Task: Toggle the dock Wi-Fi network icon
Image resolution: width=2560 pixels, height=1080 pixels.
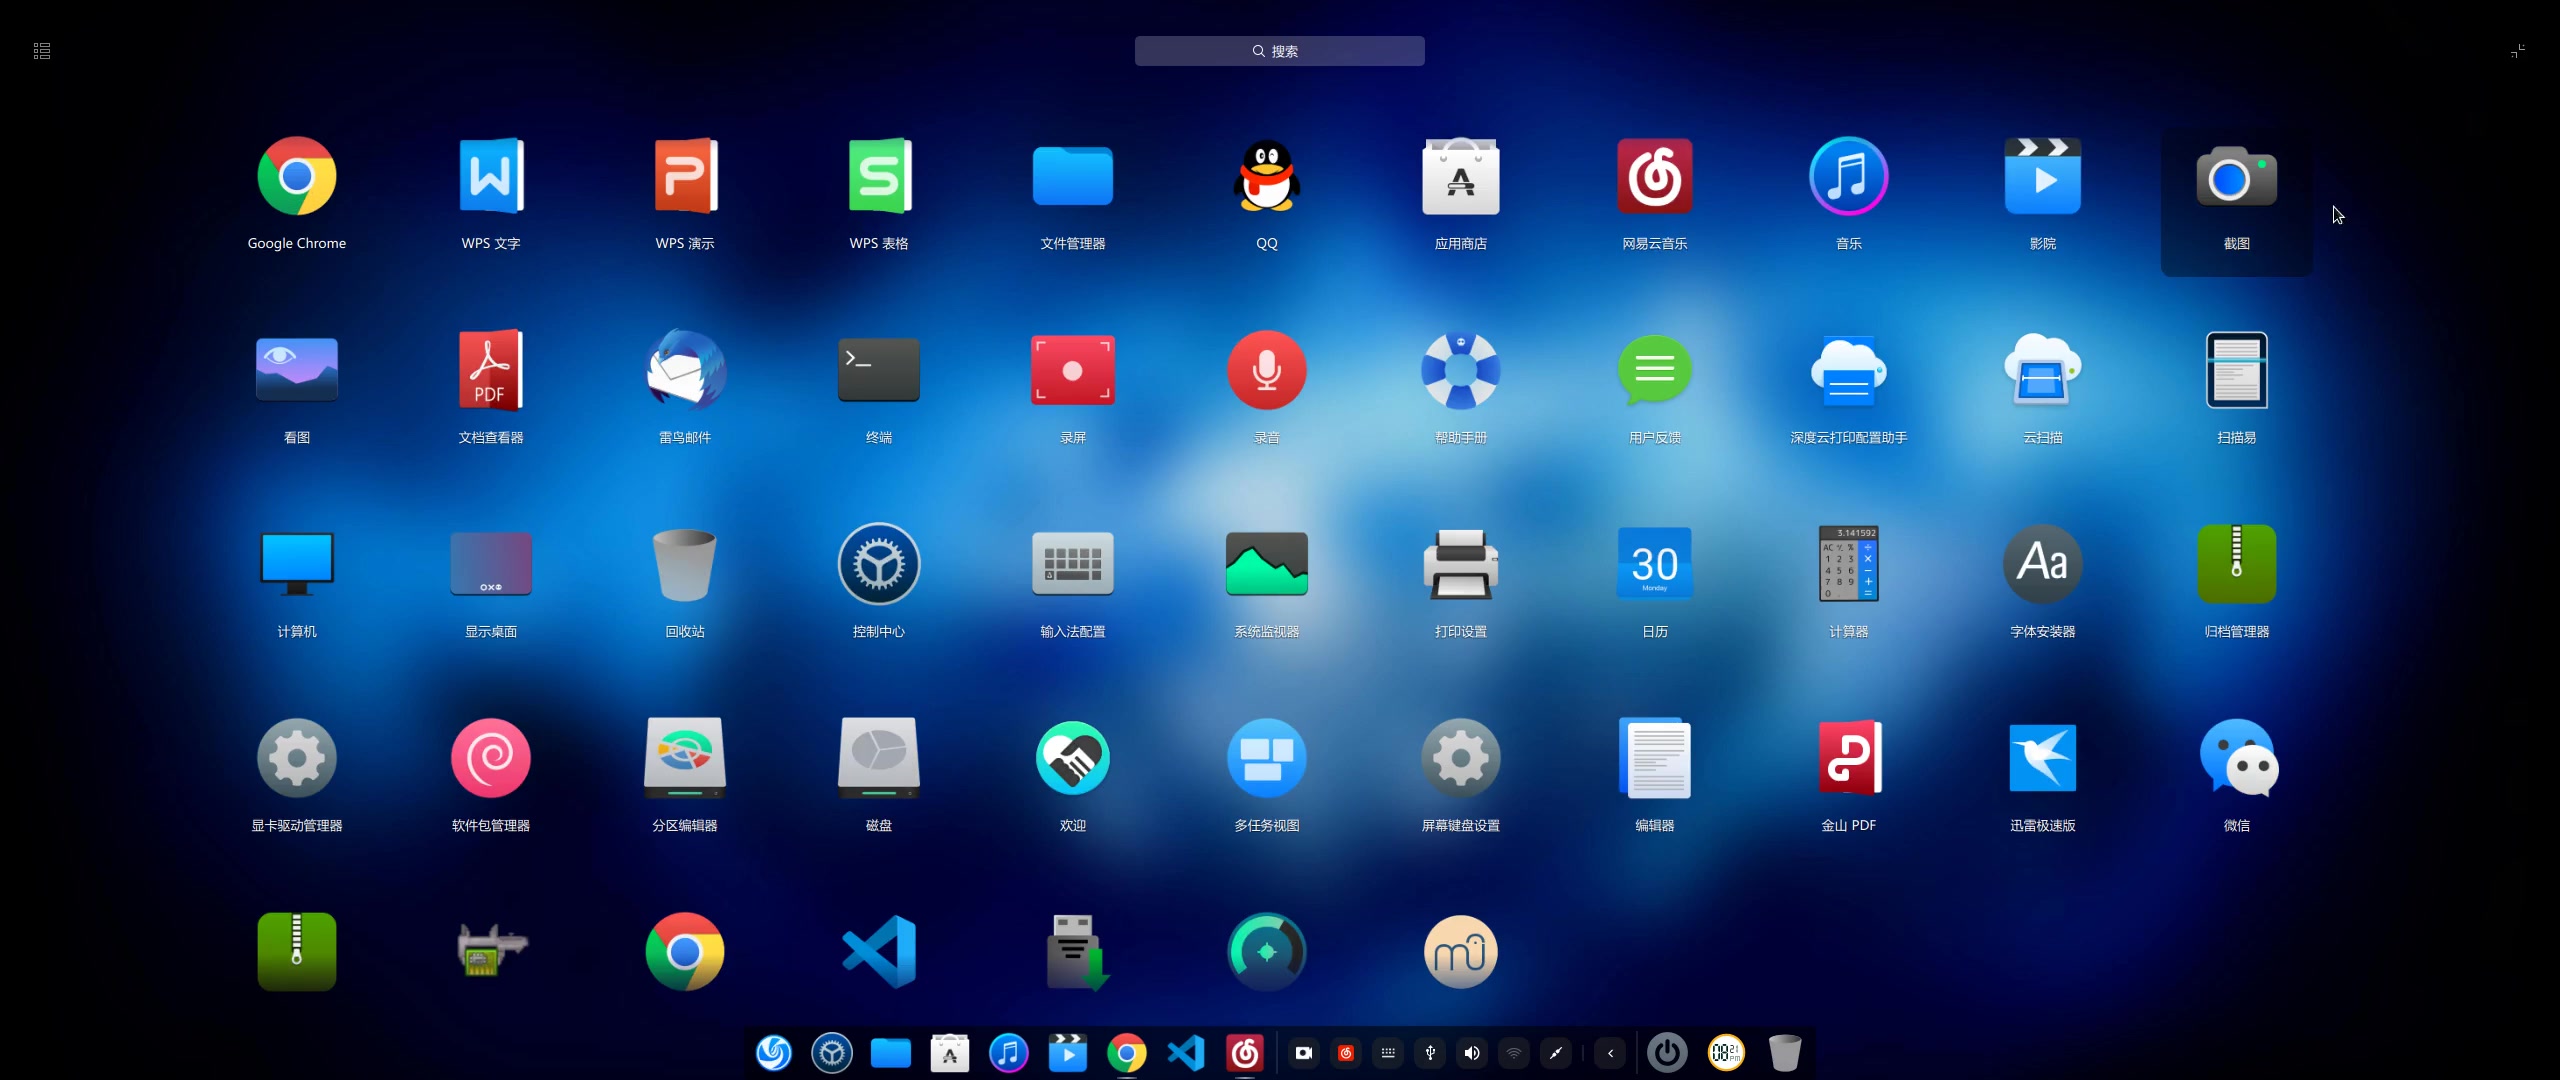Action: coord(1514,1053)
